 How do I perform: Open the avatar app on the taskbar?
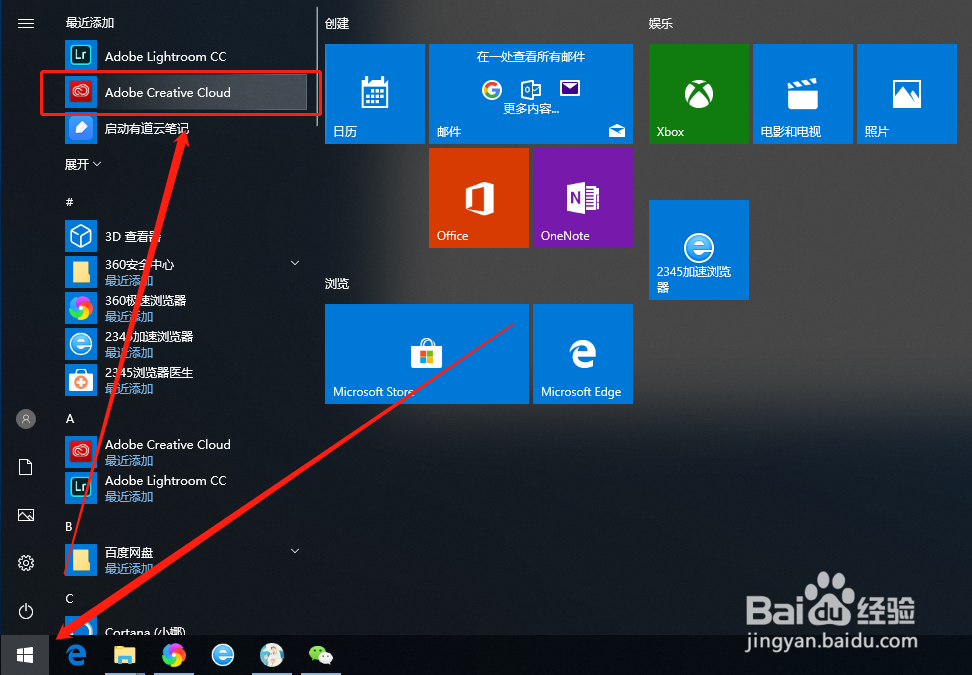click(x=272, y=655)
